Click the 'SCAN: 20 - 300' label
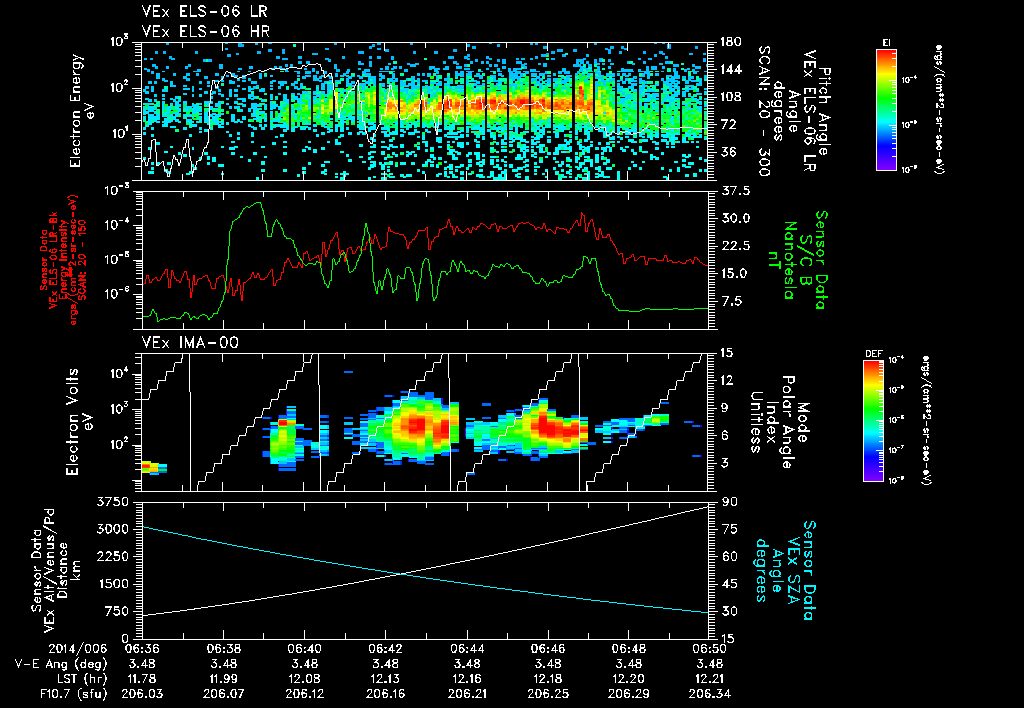The image size is (1024, 708). pos(764,111)
